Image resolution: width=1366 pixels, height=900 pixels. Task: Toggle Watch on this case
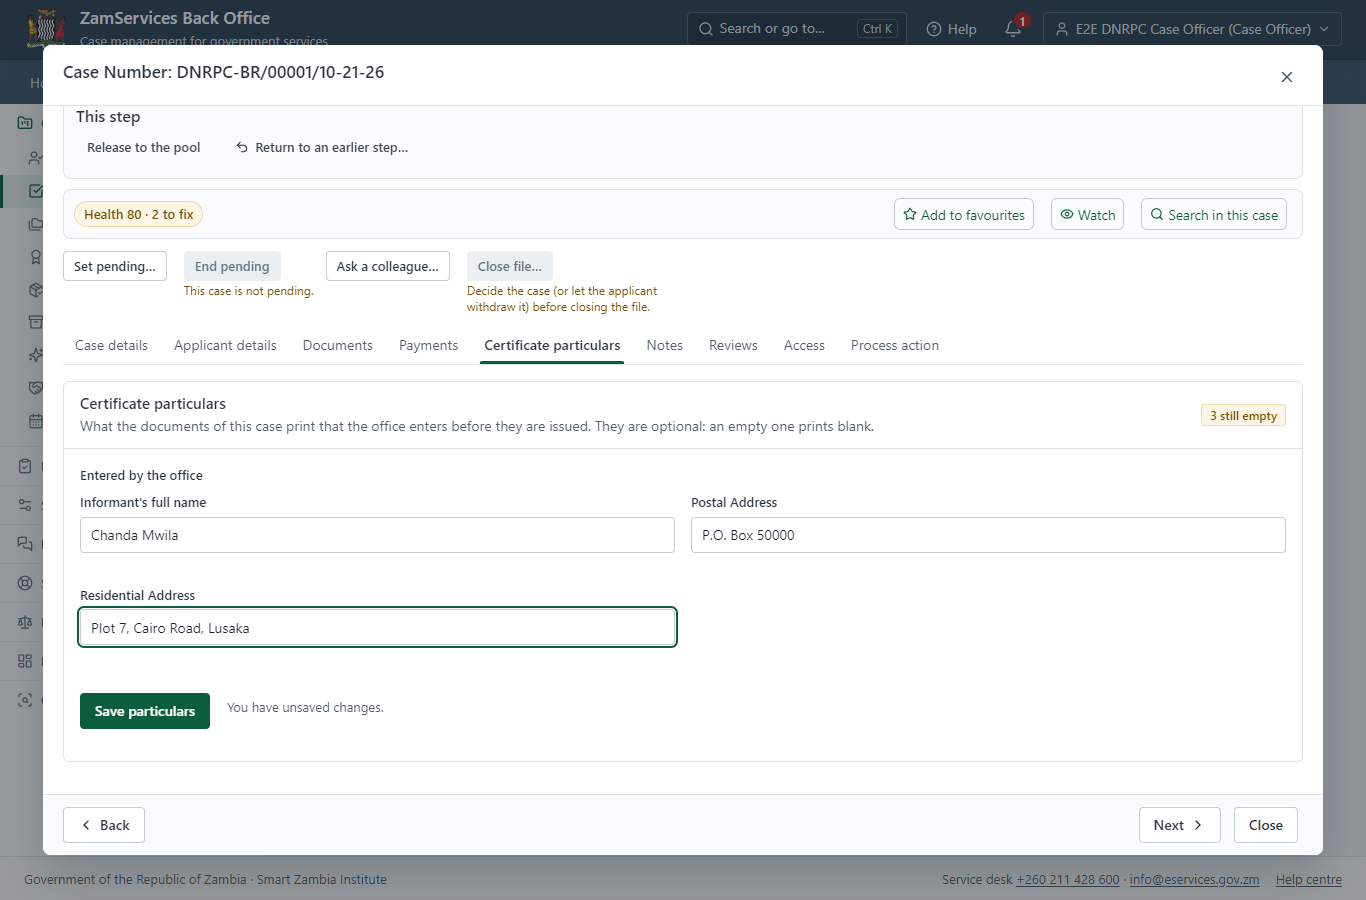(x=1087, y=214)
